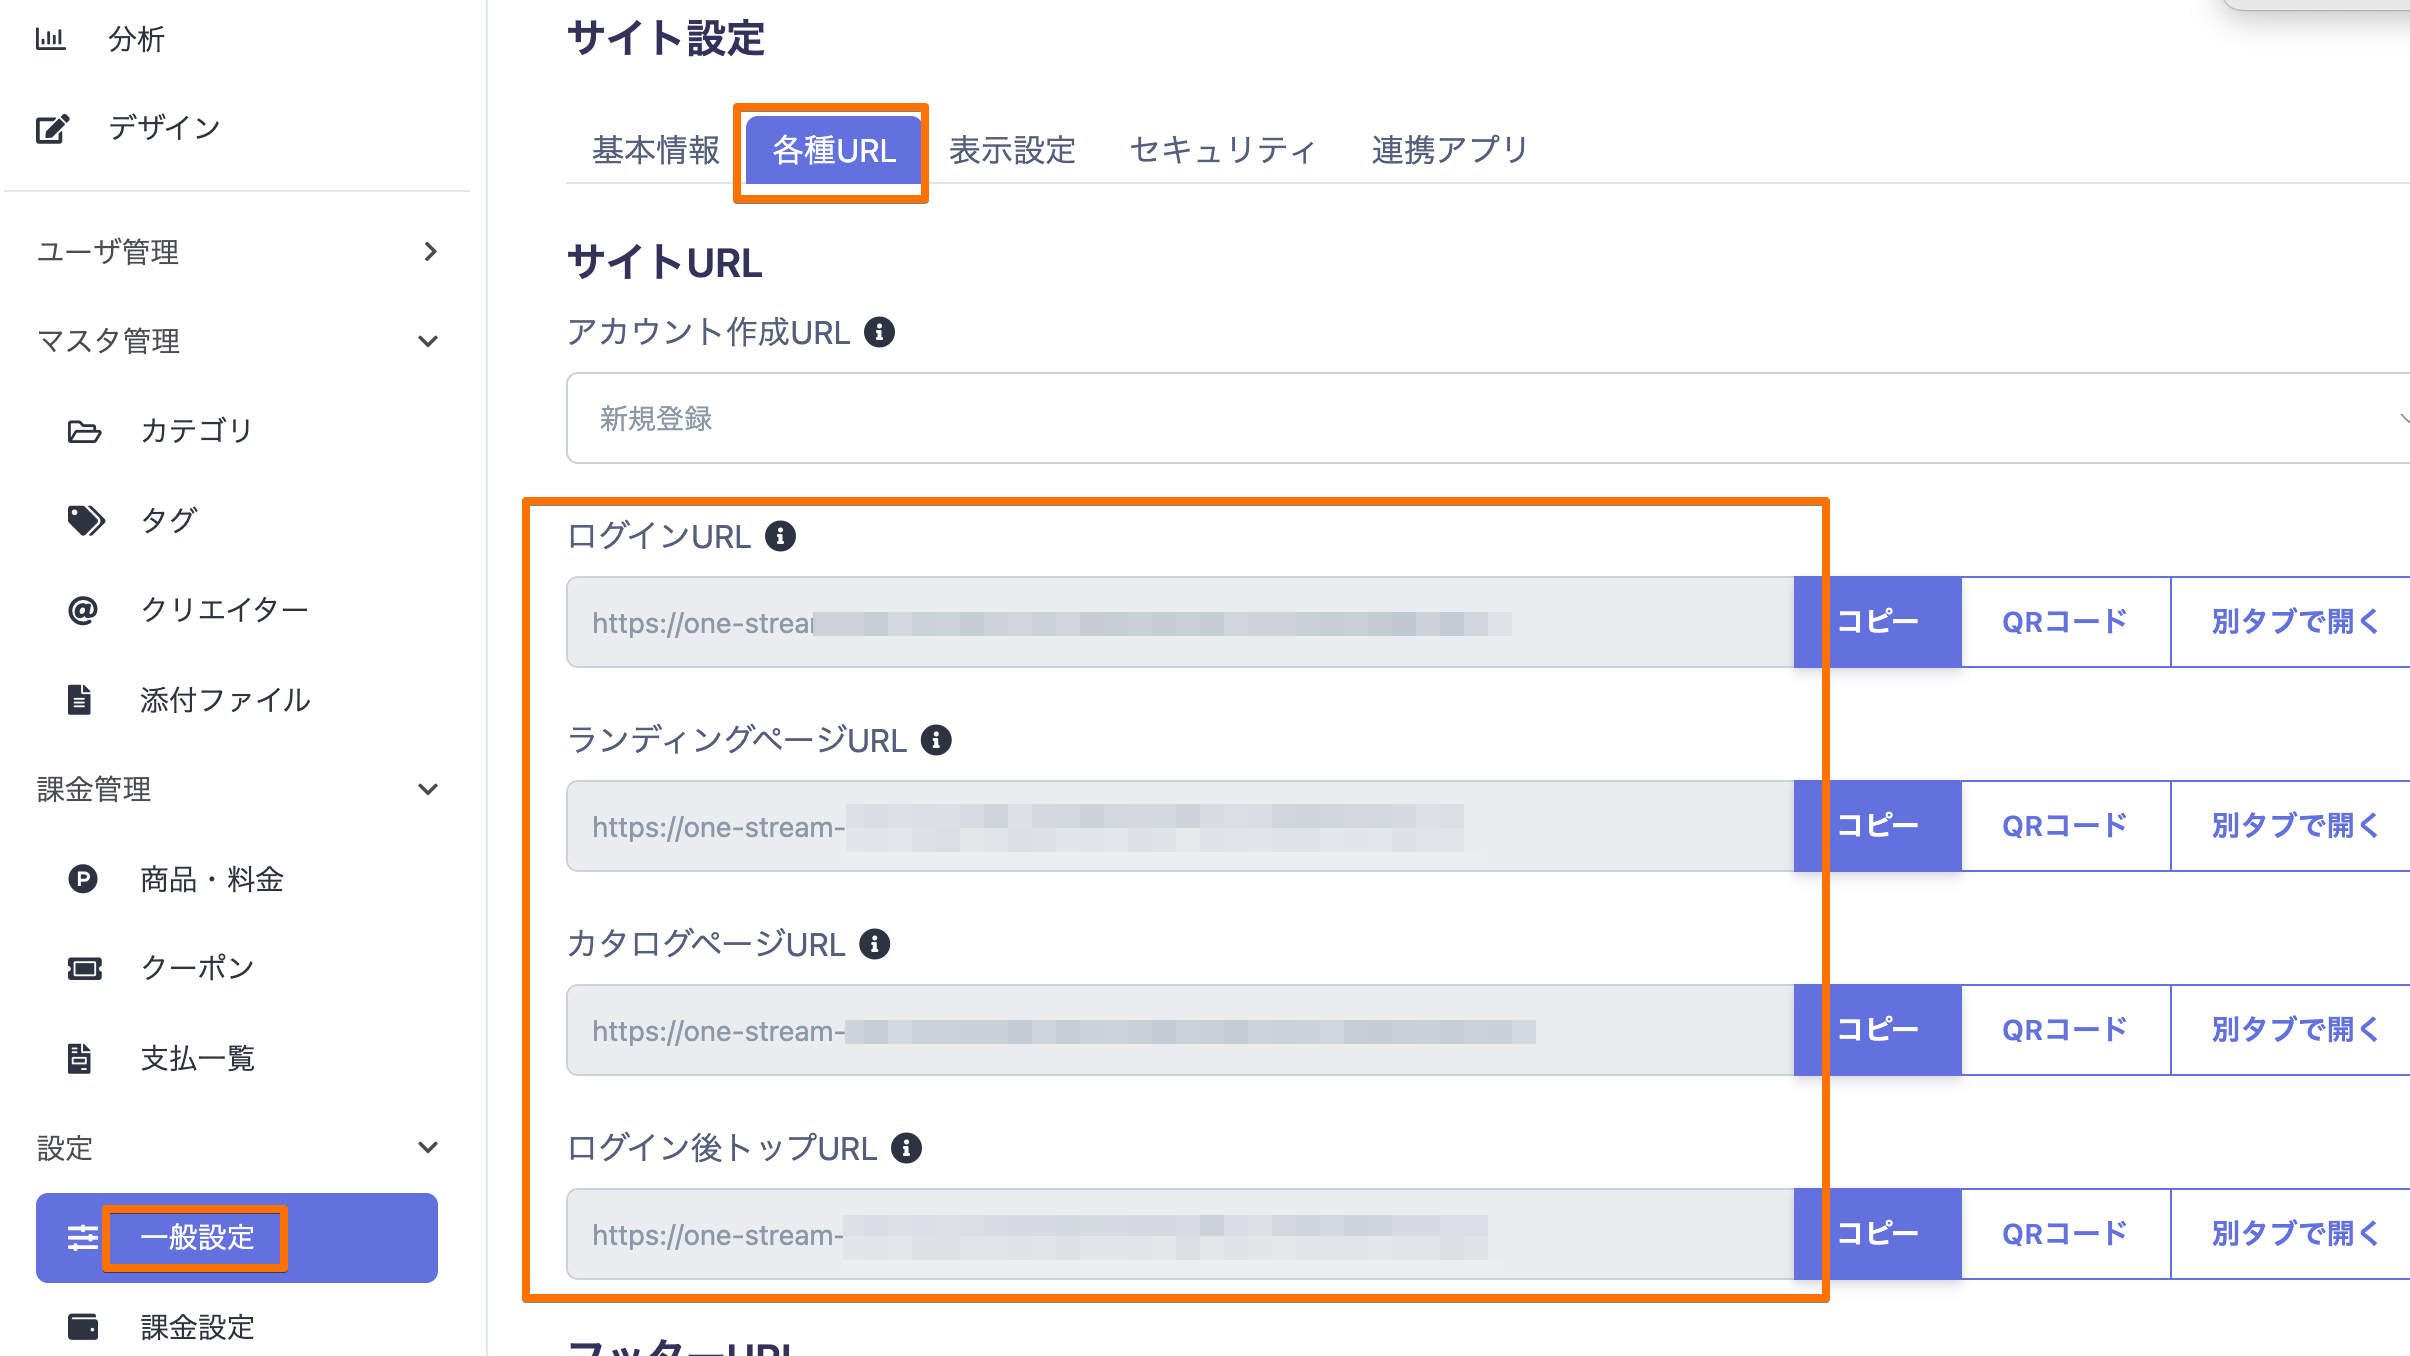The width and height of the screenshot is (2410, 1356).
Task: Copy the ログインURL with コピー button
Action: point(1877,622)
